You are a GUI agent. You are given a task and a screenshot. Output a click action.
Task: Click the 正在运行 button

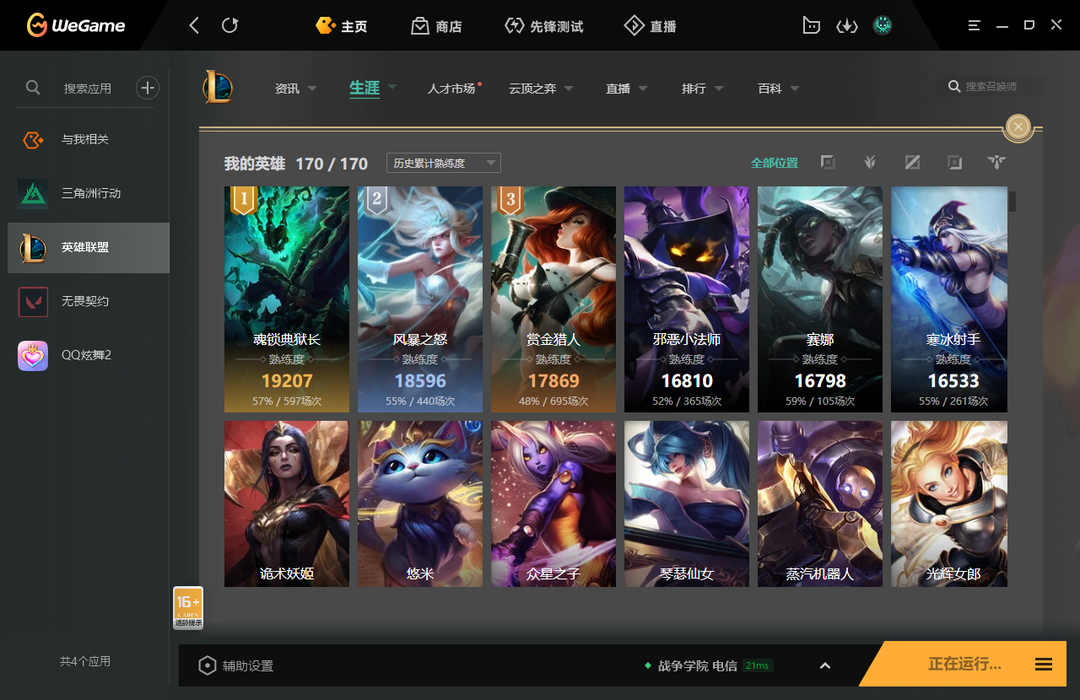964,664
